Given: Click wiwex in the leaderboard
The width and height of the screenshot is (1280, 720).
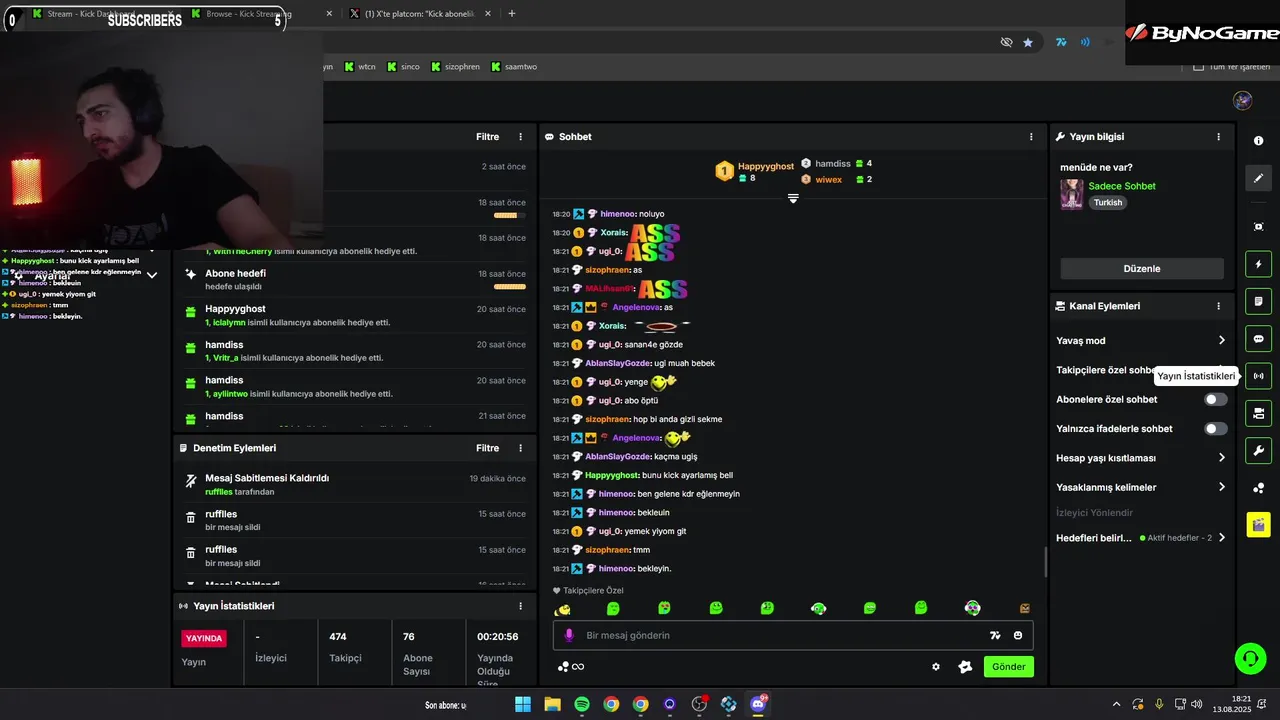Looking at the screenshot, I should pyautogui.click(x=829, y=180).
